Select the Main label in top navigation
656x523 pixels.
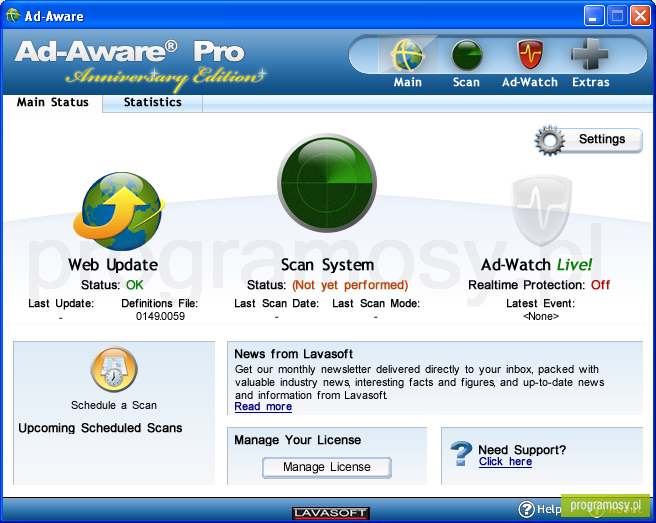407,82
